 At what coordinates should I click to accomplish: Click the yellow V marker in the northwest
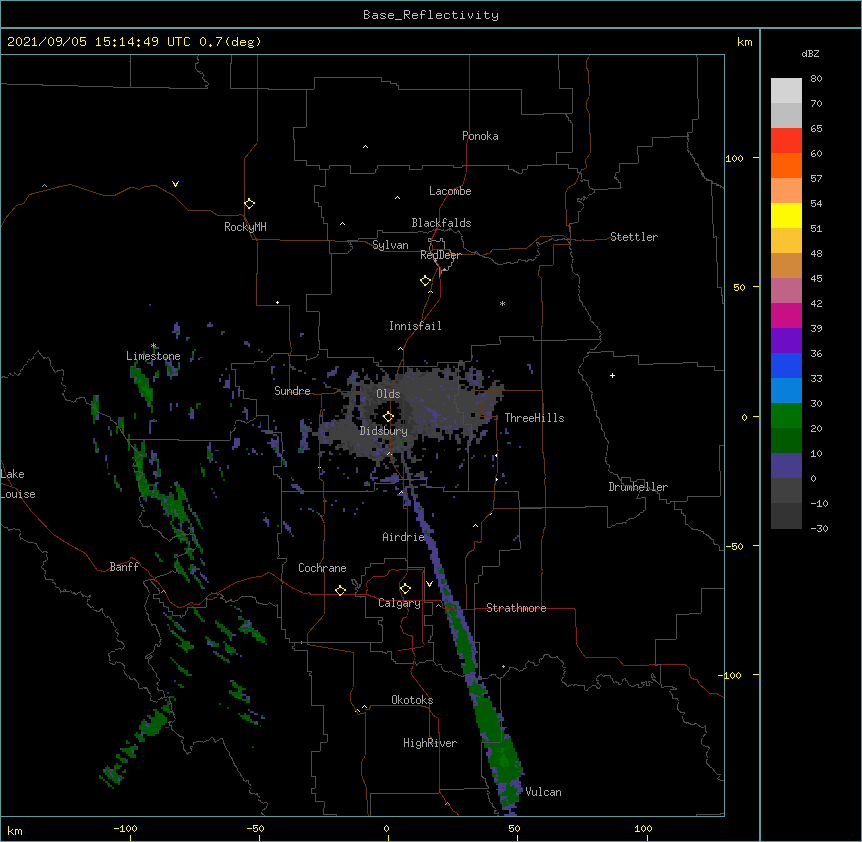coord(175,184)
